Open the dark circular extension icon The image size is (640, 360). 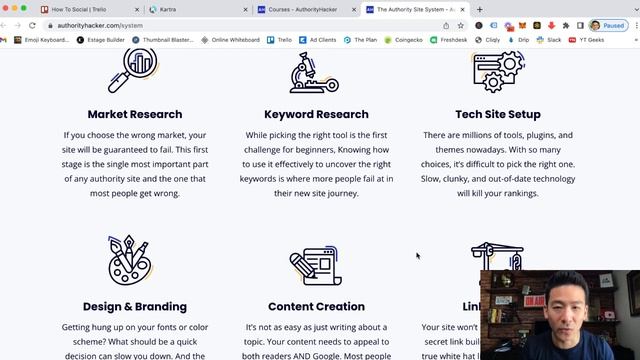coord(479,25)
